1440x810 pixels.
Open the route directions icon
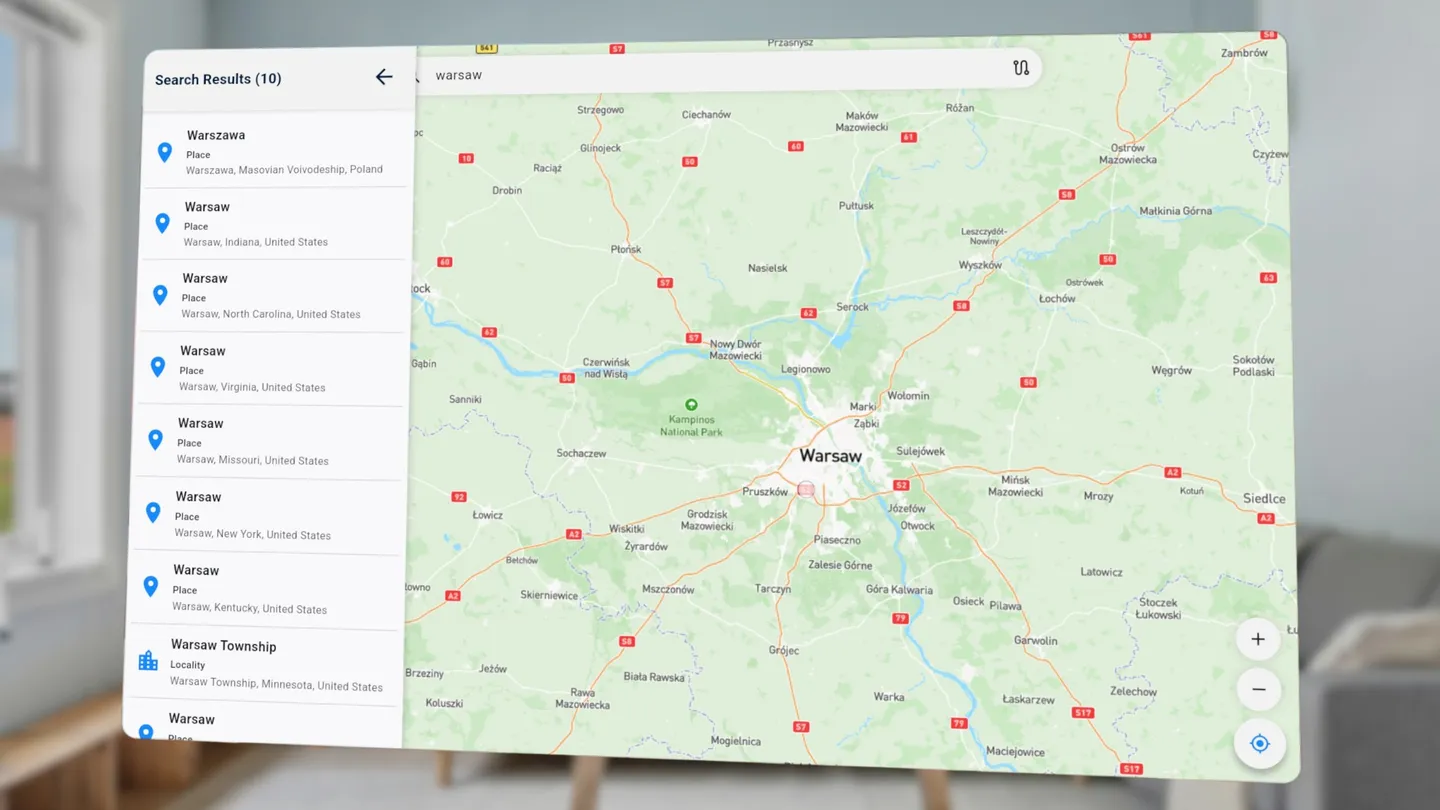tap(1020, 68)
